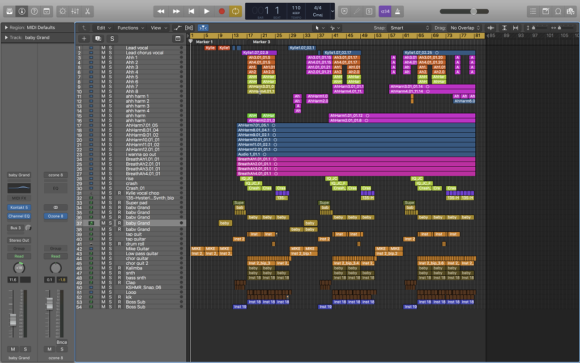Click the duplicate track icon

pos(98,38)
